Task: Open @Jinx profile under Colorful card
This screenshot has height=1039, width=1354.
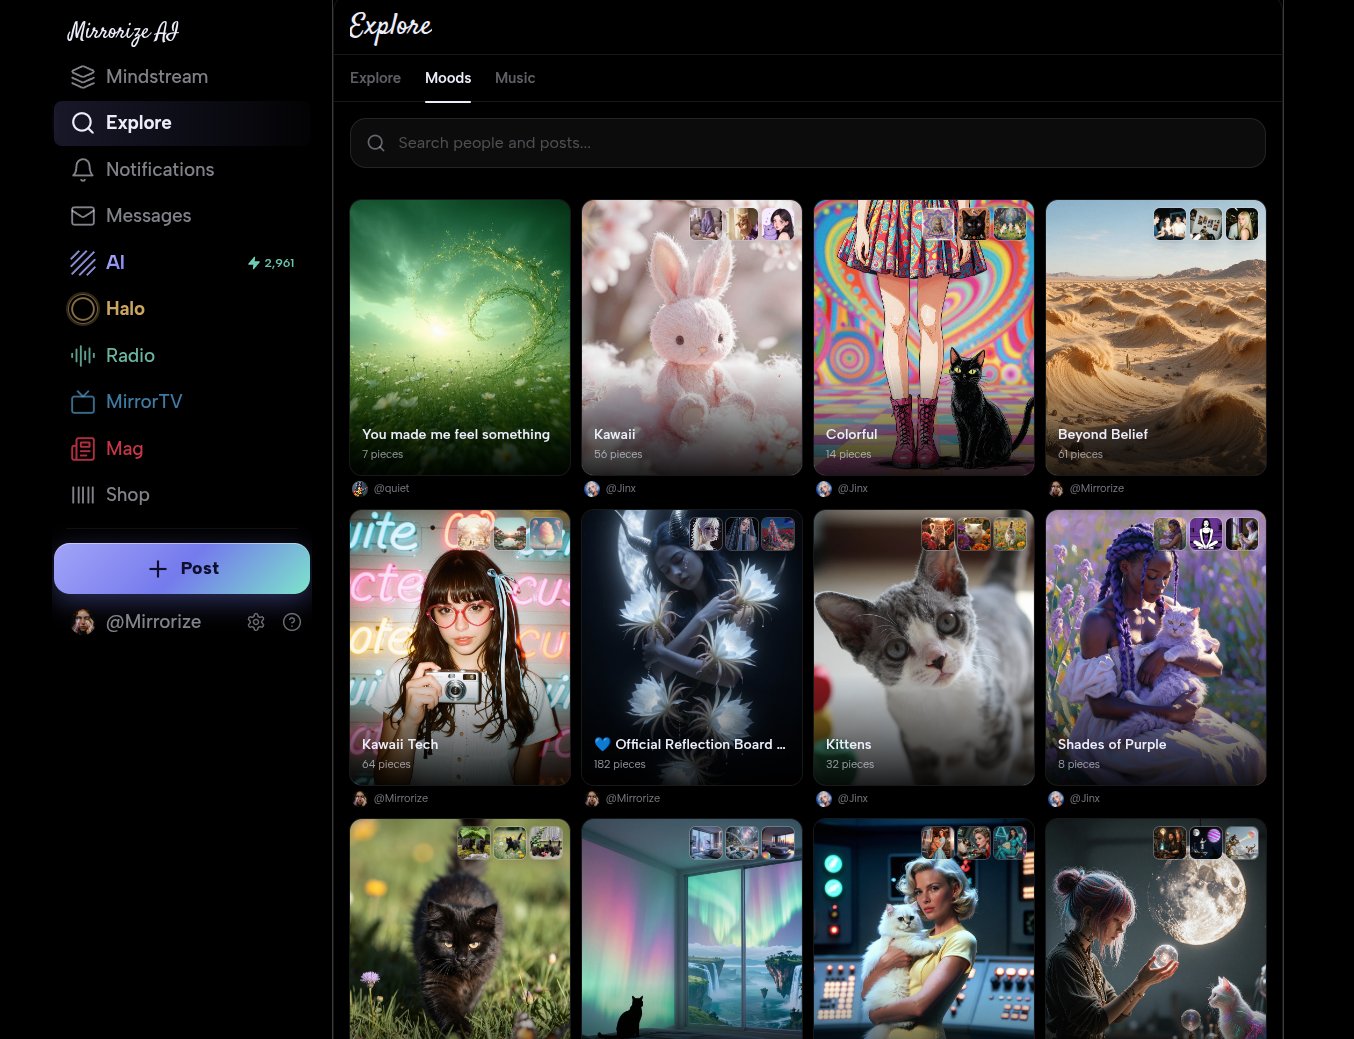Action: (843, 489)
